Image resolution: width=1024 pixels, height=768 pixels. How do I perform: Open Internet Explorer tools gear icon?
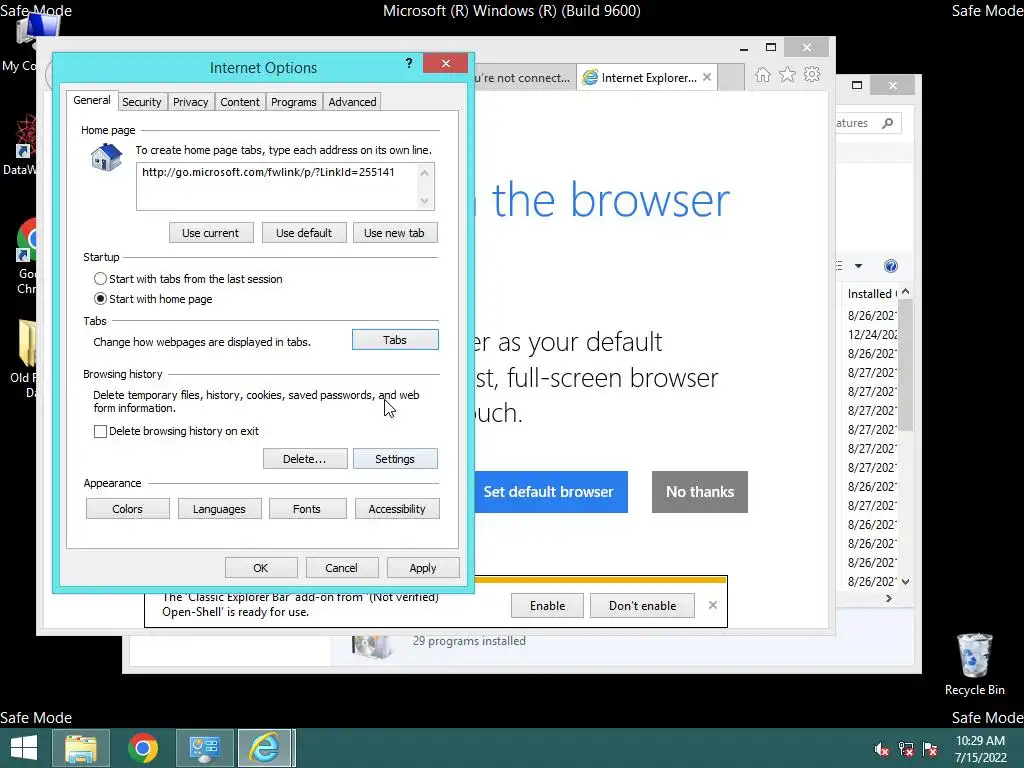tap(812, 74)
